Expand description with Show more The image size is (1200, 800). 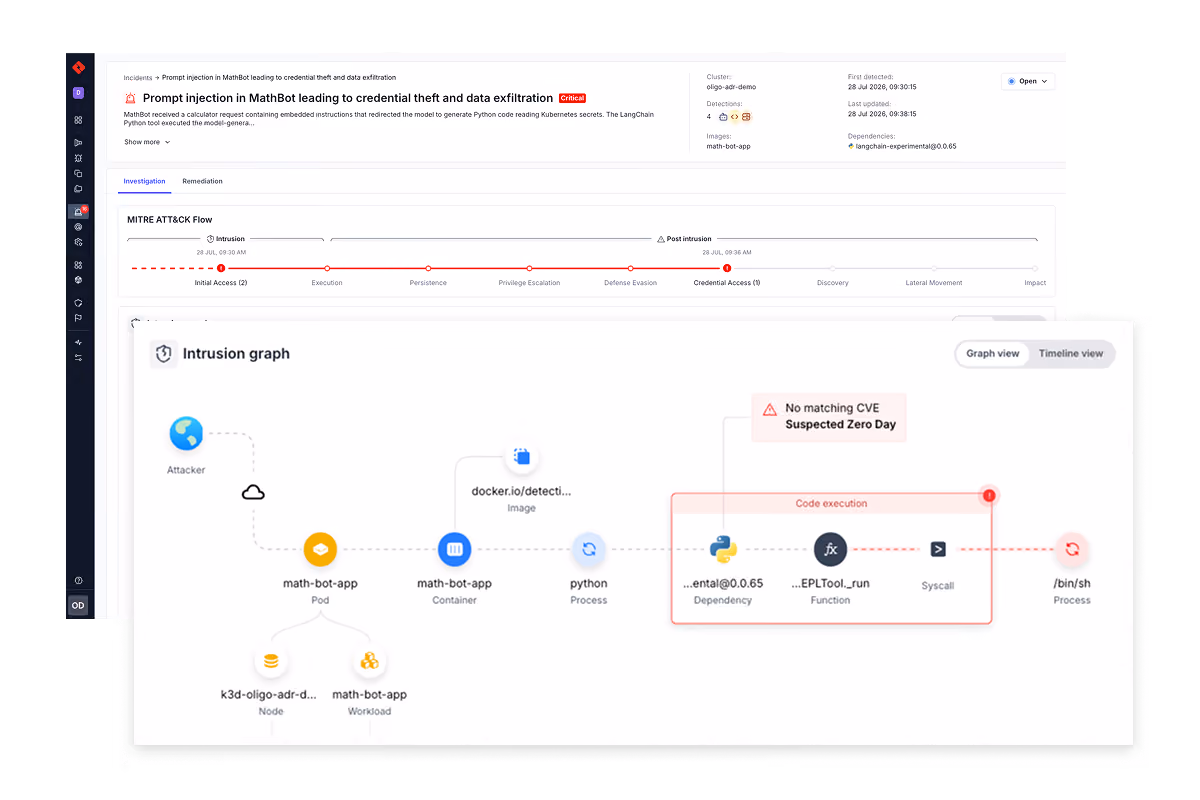(147, 142)
